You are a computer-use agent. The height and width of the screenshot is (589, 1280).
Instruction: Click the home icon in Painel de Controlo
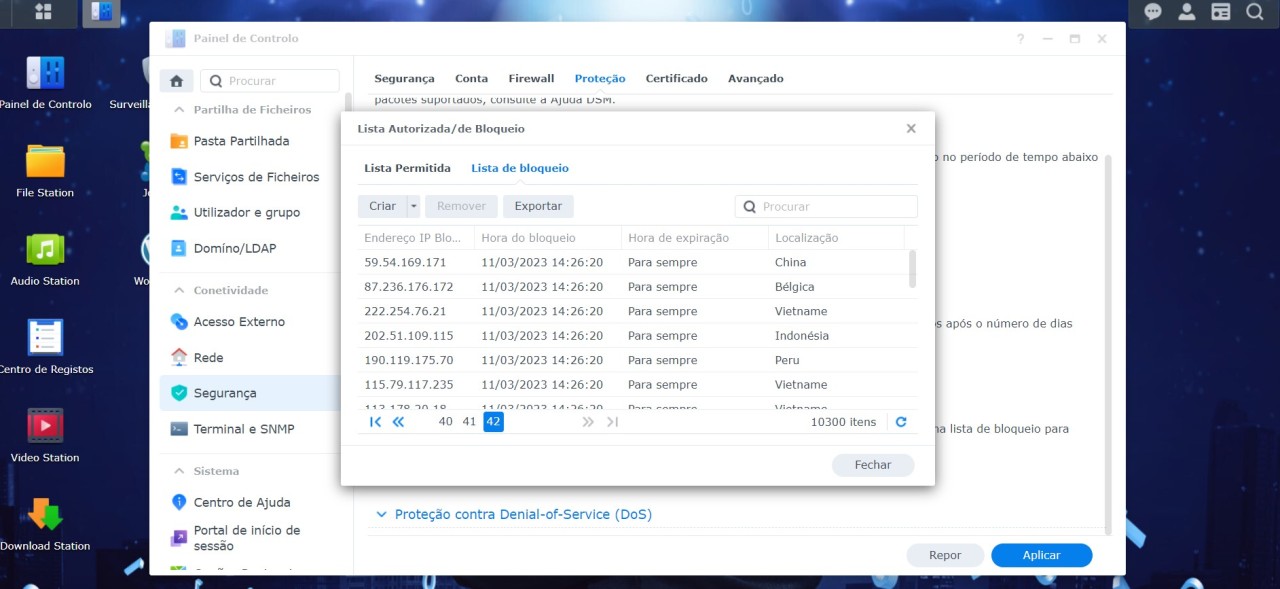[175, 80]
